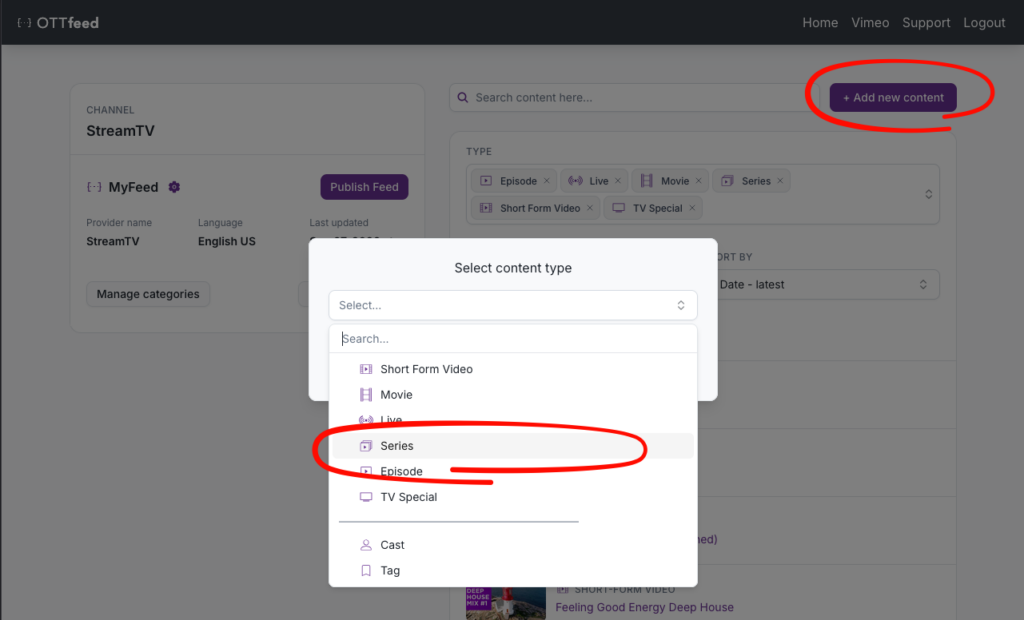
Task: Remove the Movie type filter chip
Action: [699, 181]
